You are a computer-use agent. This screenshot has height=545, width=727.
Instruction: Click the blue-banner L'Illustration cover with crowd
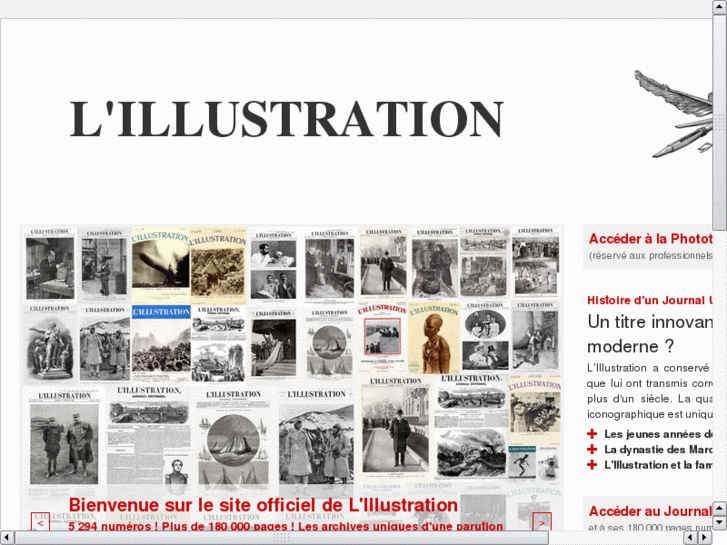pos(161,344)
